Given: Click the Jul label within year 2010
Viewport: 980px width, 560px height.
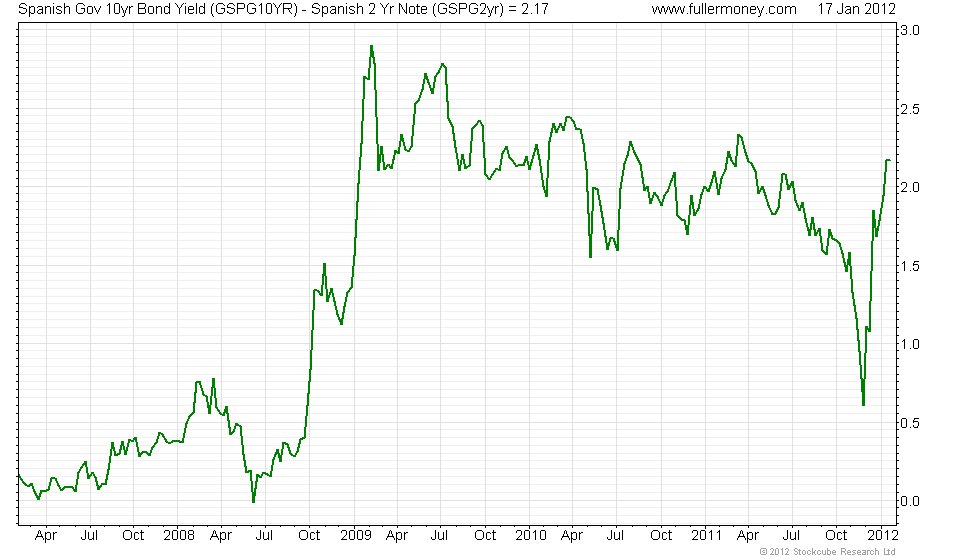Looking at the screenshot, I should pos(616,536).
